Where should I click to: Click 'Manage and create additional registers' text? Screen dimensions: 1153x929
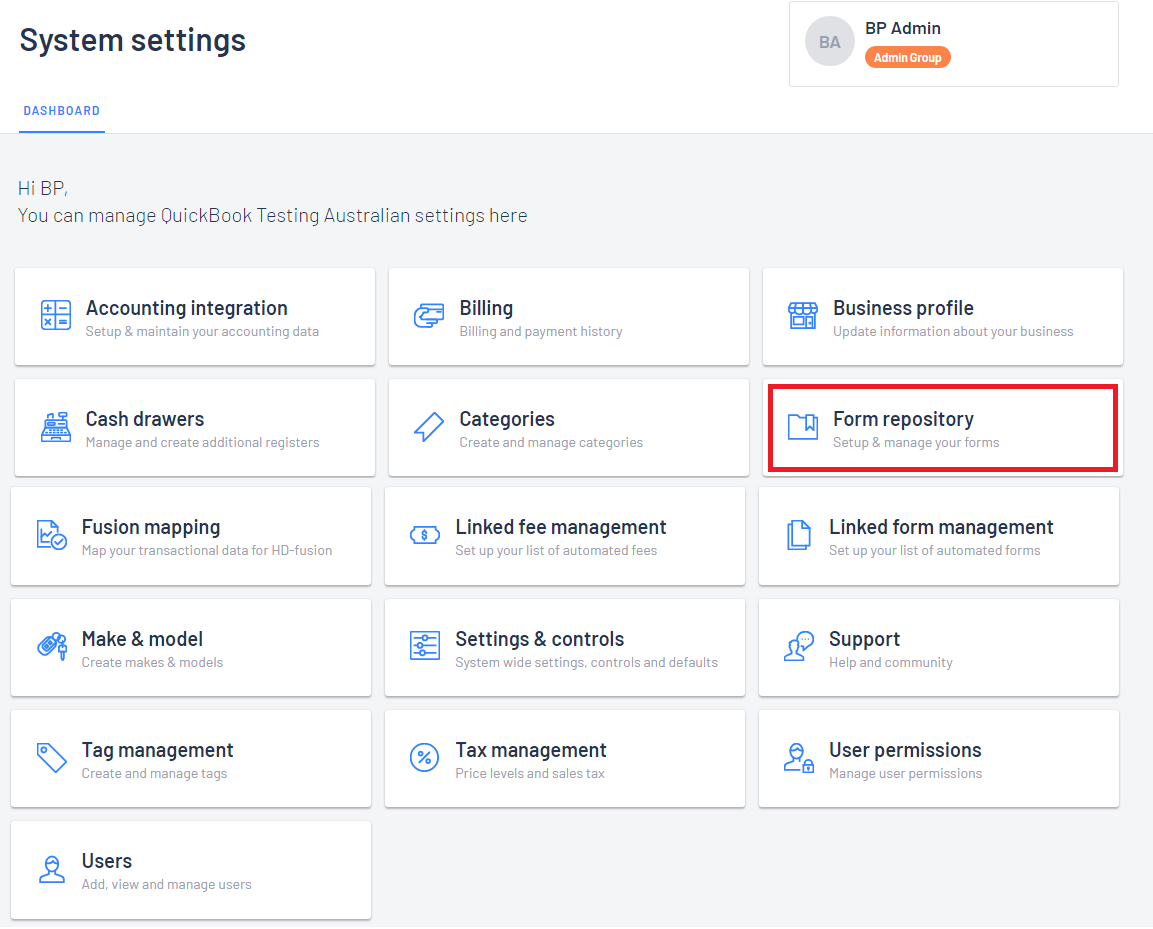202,443
